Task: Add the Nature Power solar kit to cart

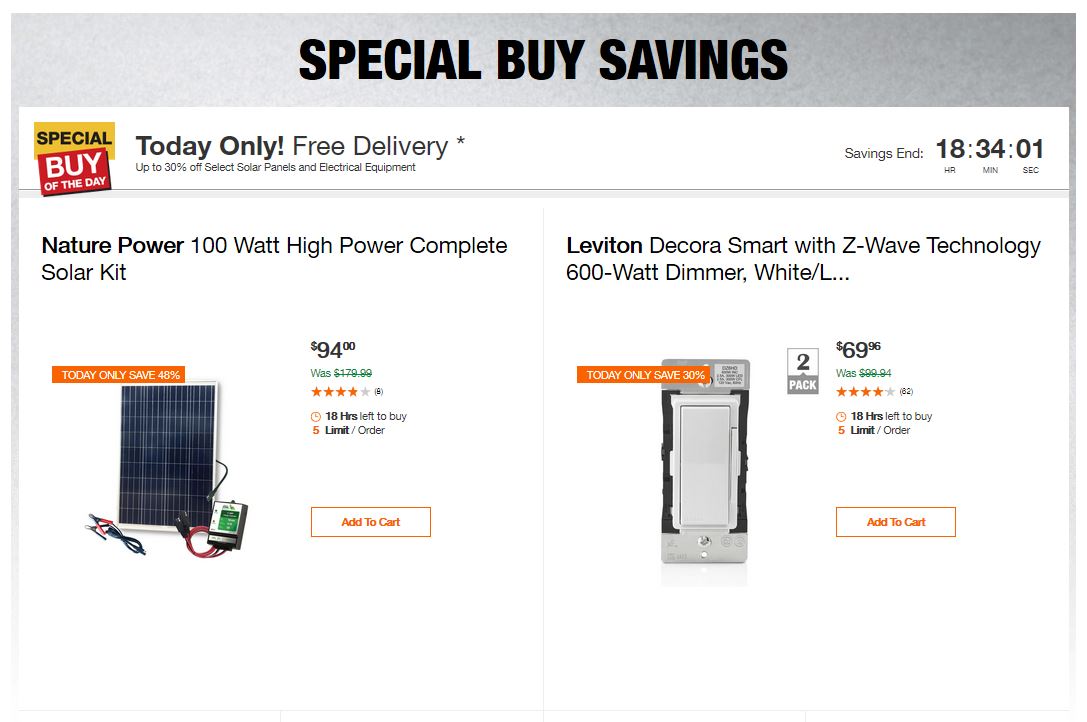Action: coord(371,522)
